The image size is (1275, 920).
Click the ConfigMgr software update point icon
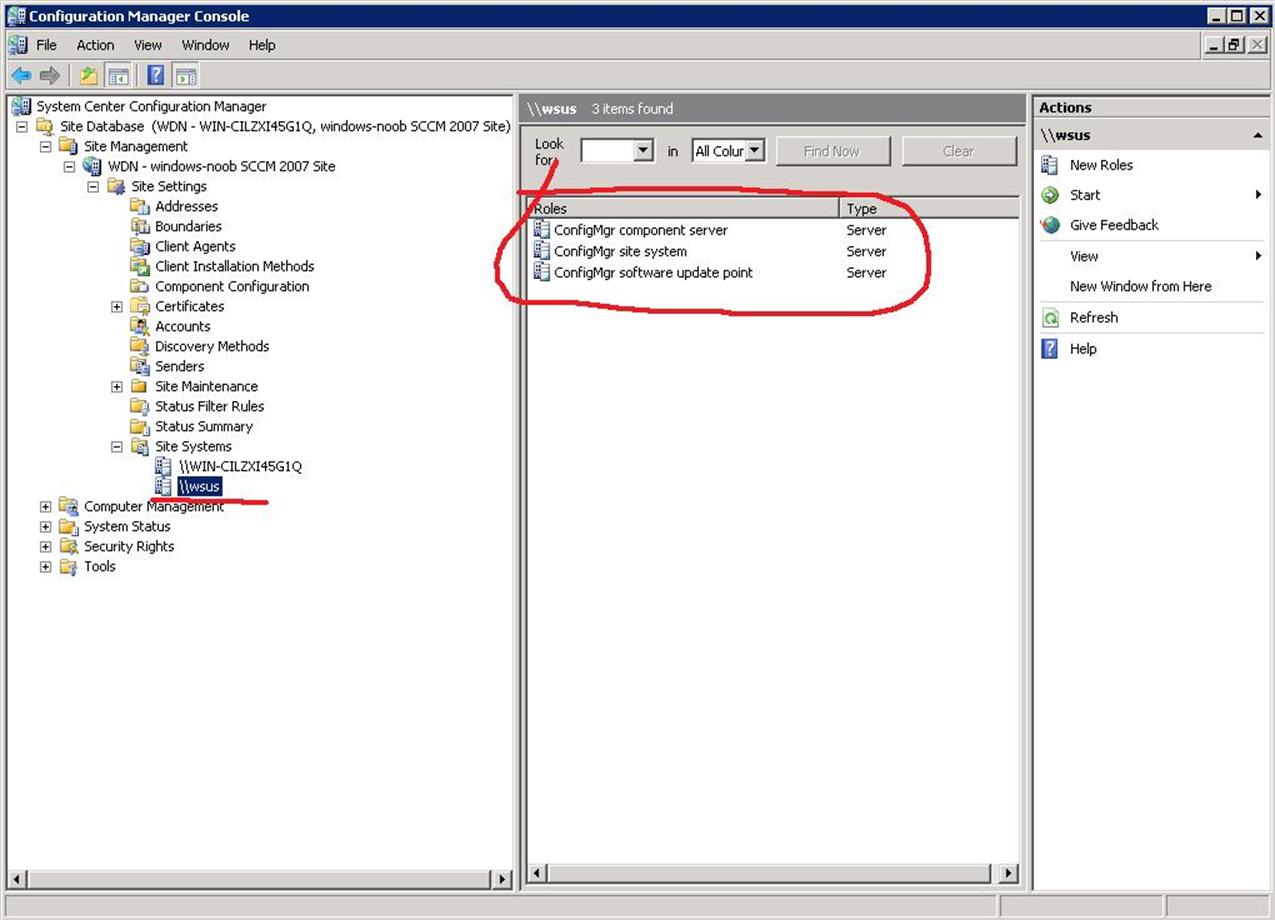[x=541, y=272]
